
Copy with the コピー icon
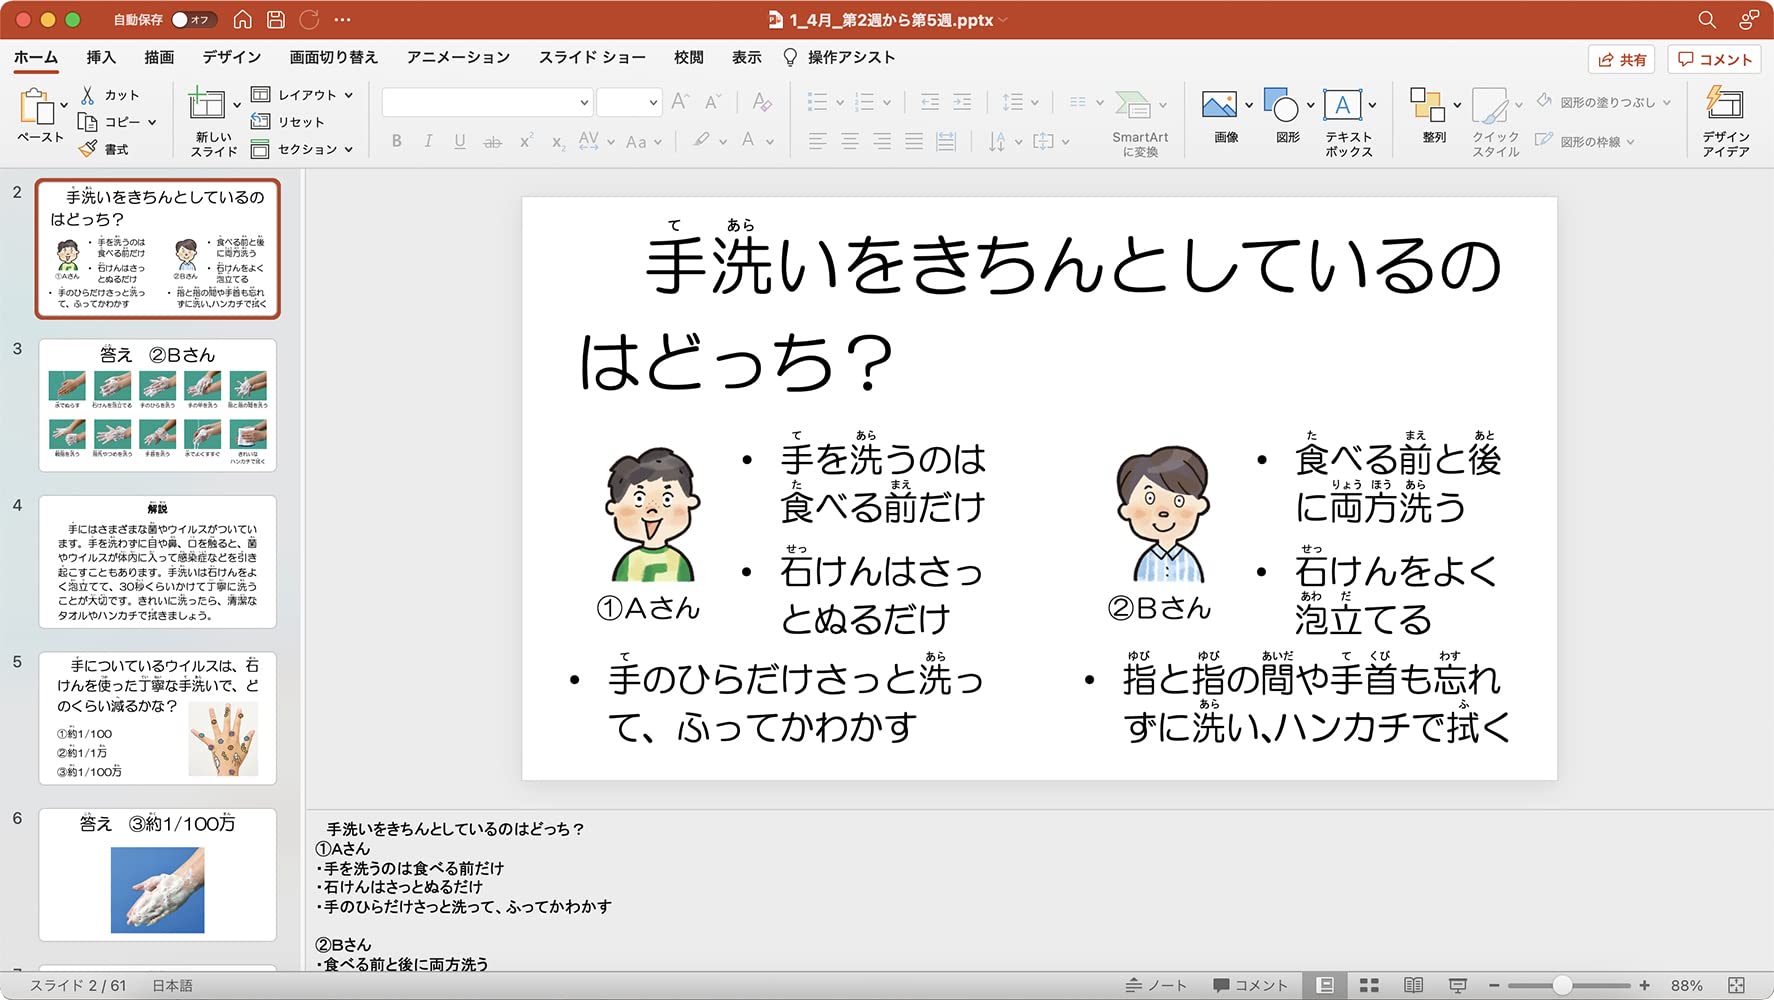click(x=88, y=122)
